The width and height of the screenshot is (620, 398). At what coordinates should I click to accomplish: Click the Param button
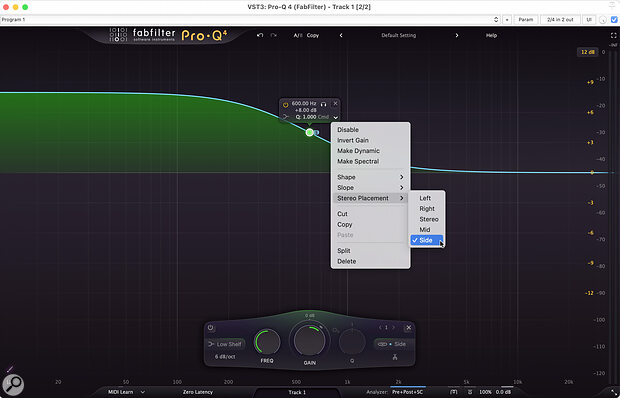[x=526, y=19]
